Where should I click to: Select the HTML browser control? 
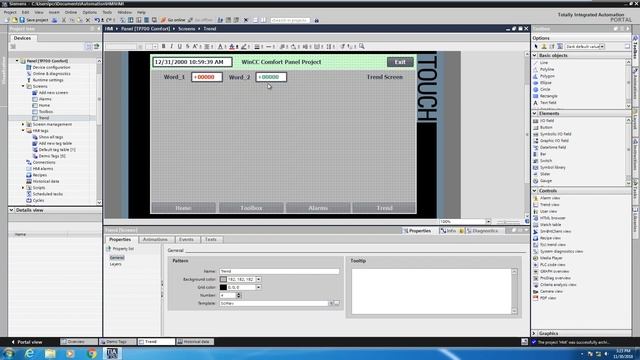(x=553, y=218)
